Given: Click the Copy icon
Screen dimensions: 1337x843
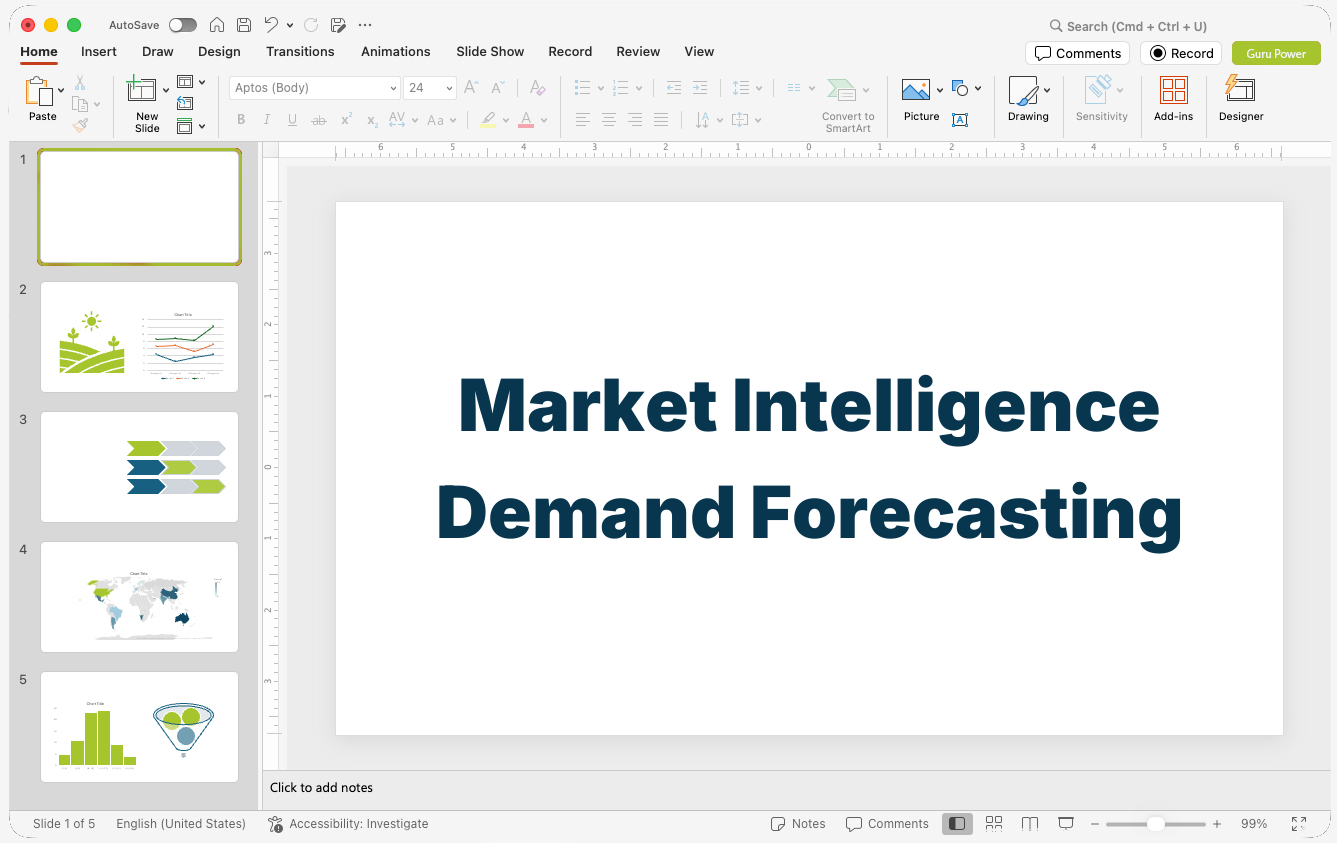Looking at the screenshot, I should tap(80, 104).
